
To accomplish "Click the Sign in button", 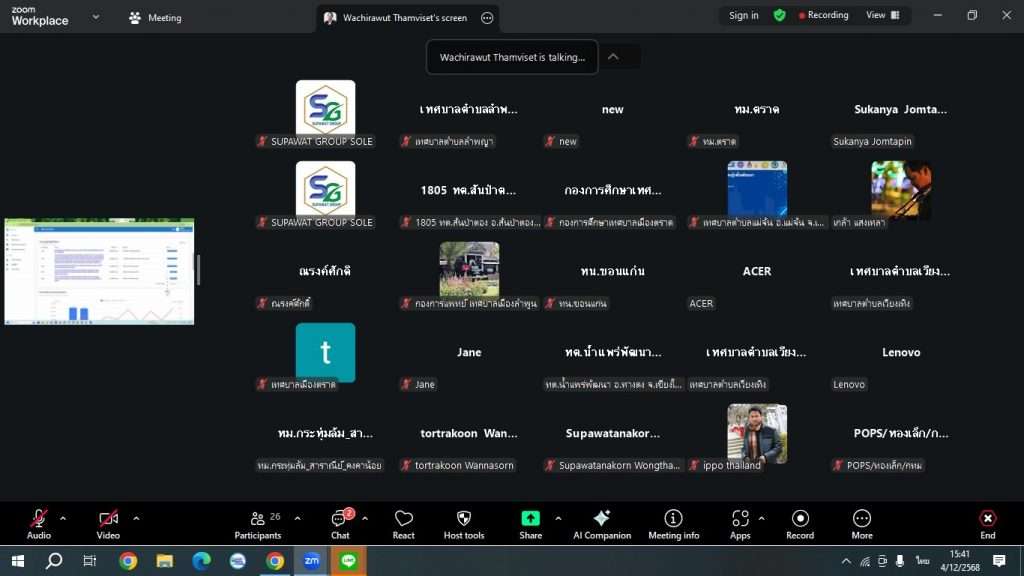I will point(743,15).
